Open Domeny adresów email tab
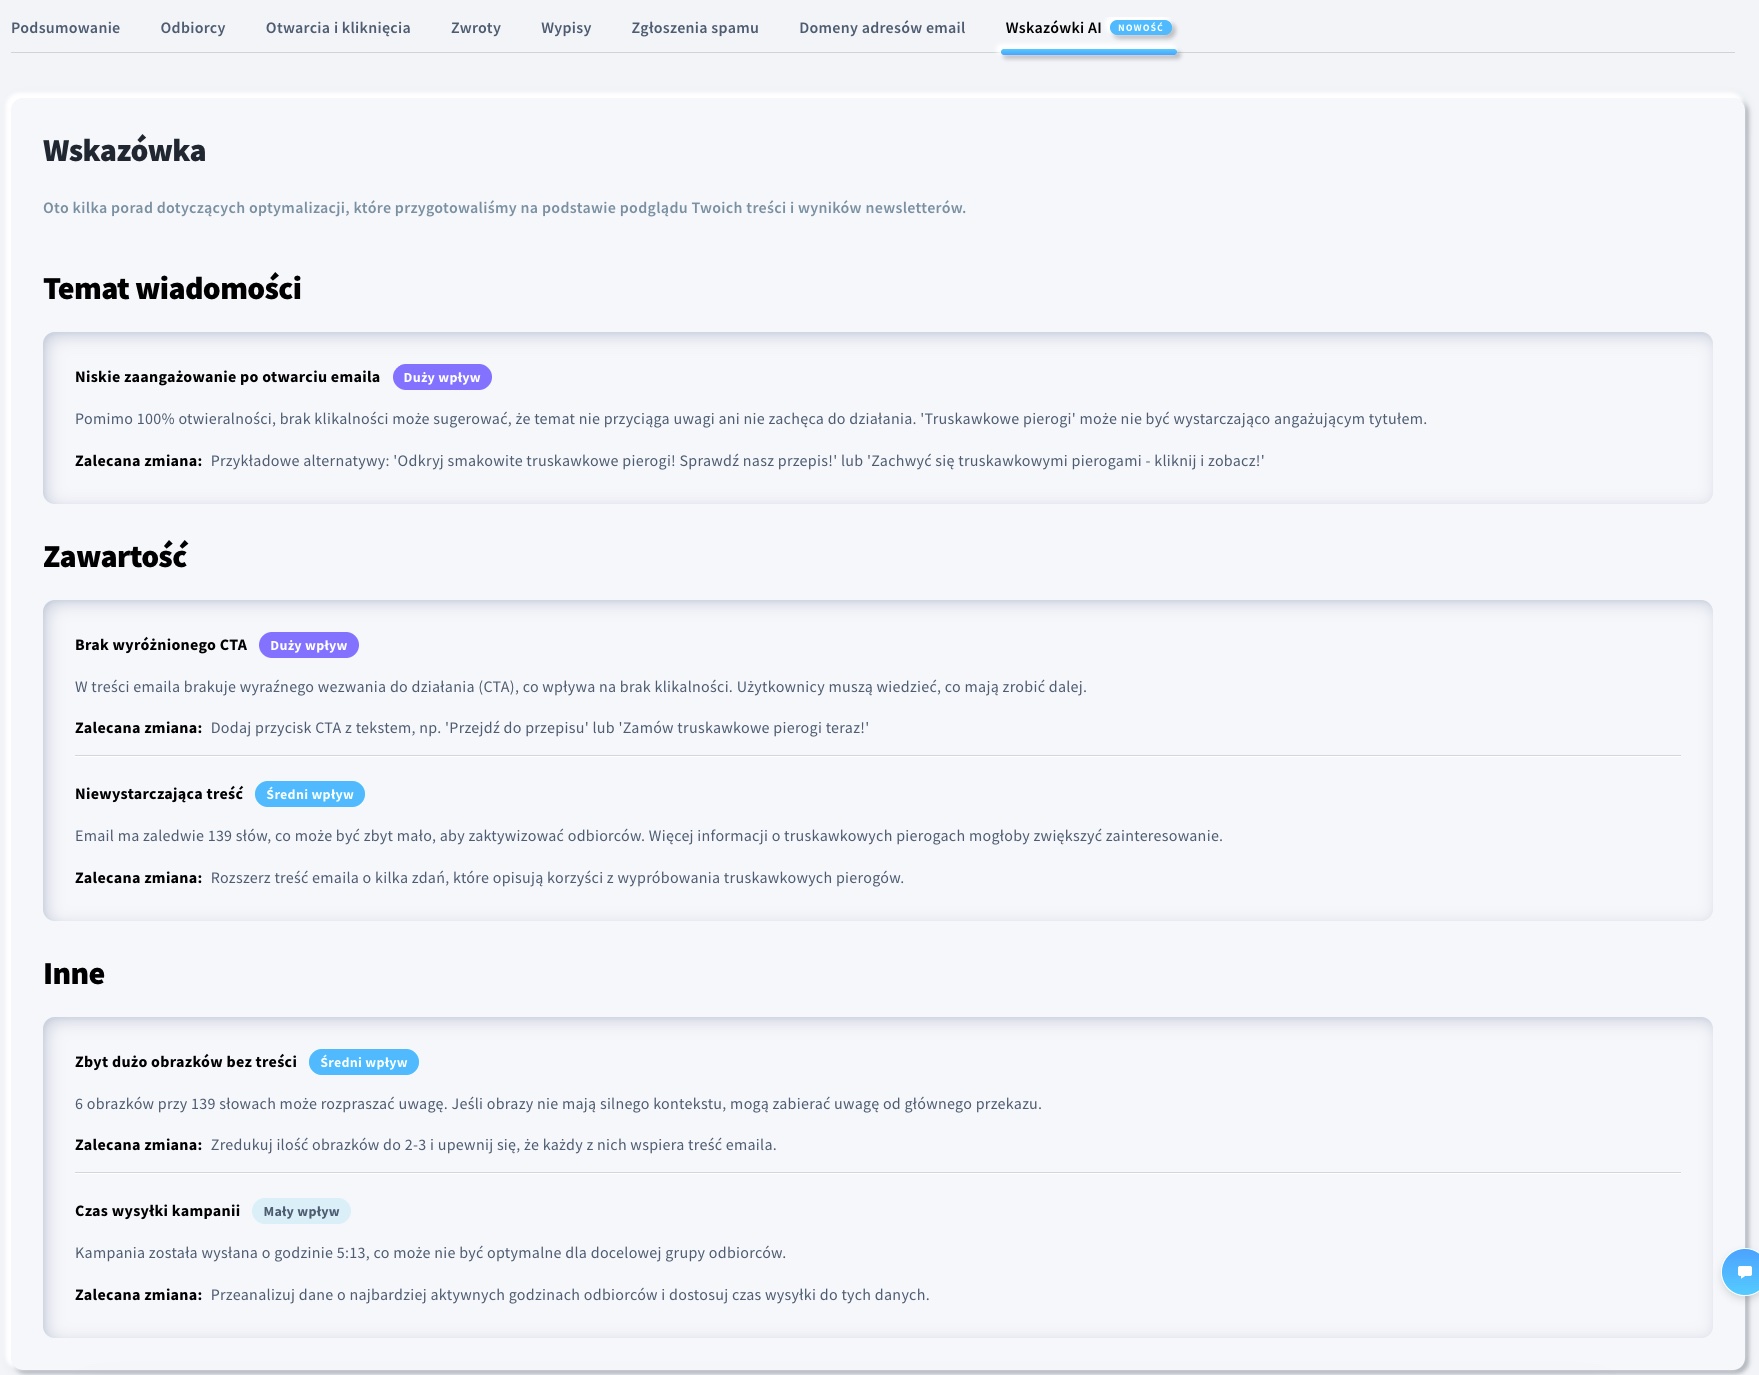This screenshot has width=1759, height=1375. 882,28
